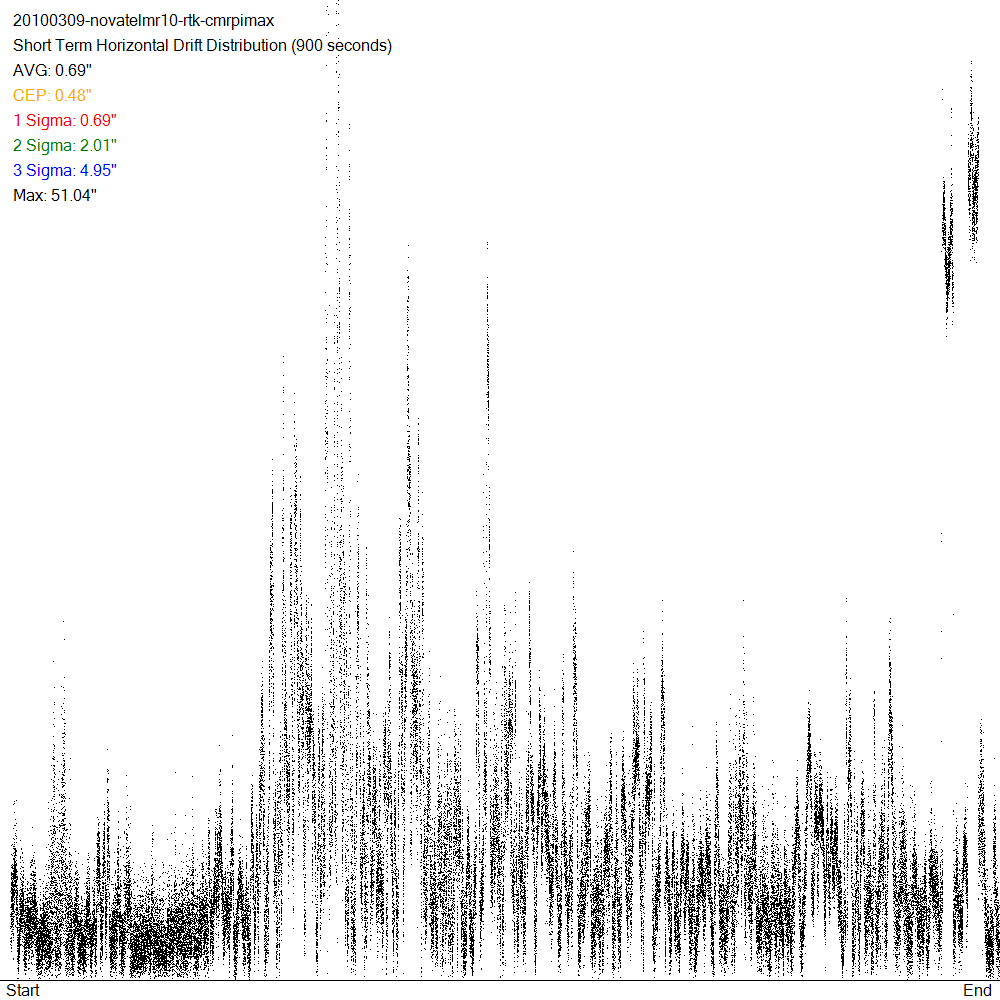Click the title "20100309-novatelmr10-rtk-cmrpimax"

[143, 21]
